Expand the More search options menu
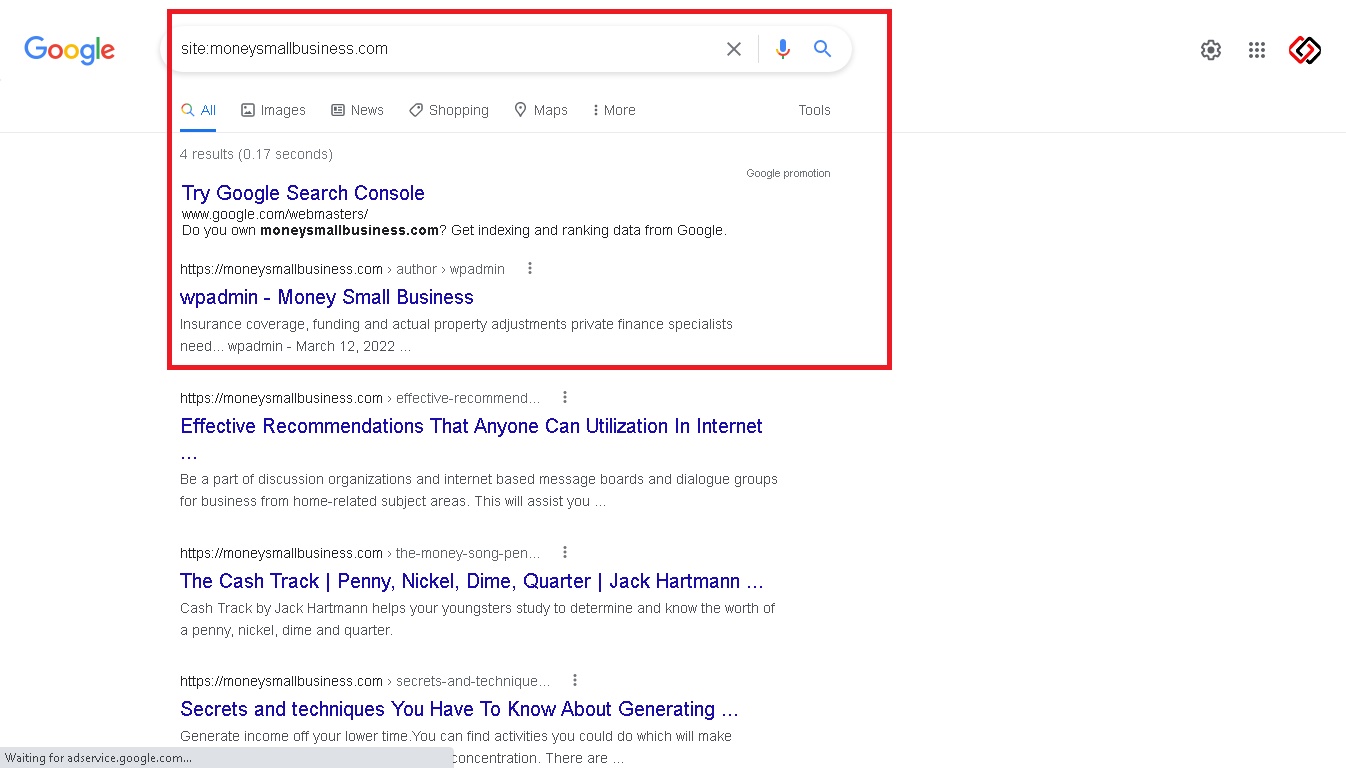 (x=614, y=110)
